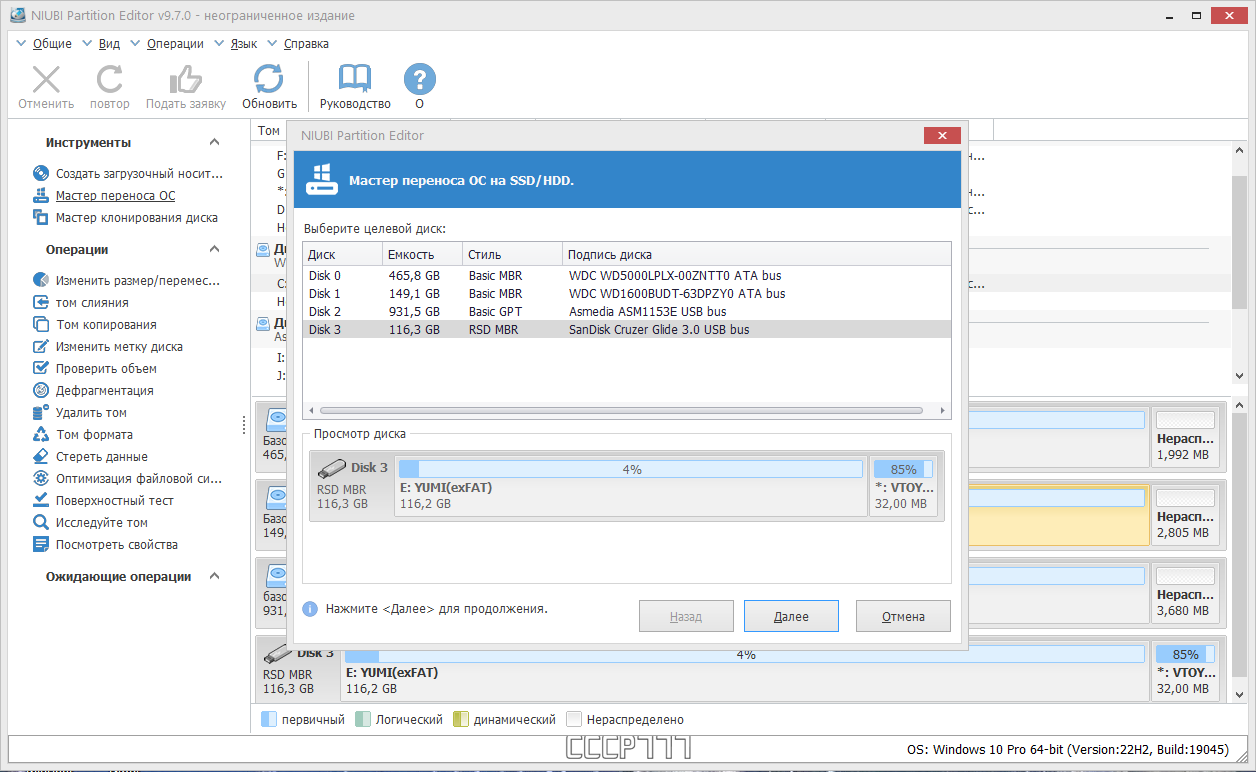Click the Изменить размер/переместить icon
Viewport: 1256px width, 772px height.
point(41,280)
